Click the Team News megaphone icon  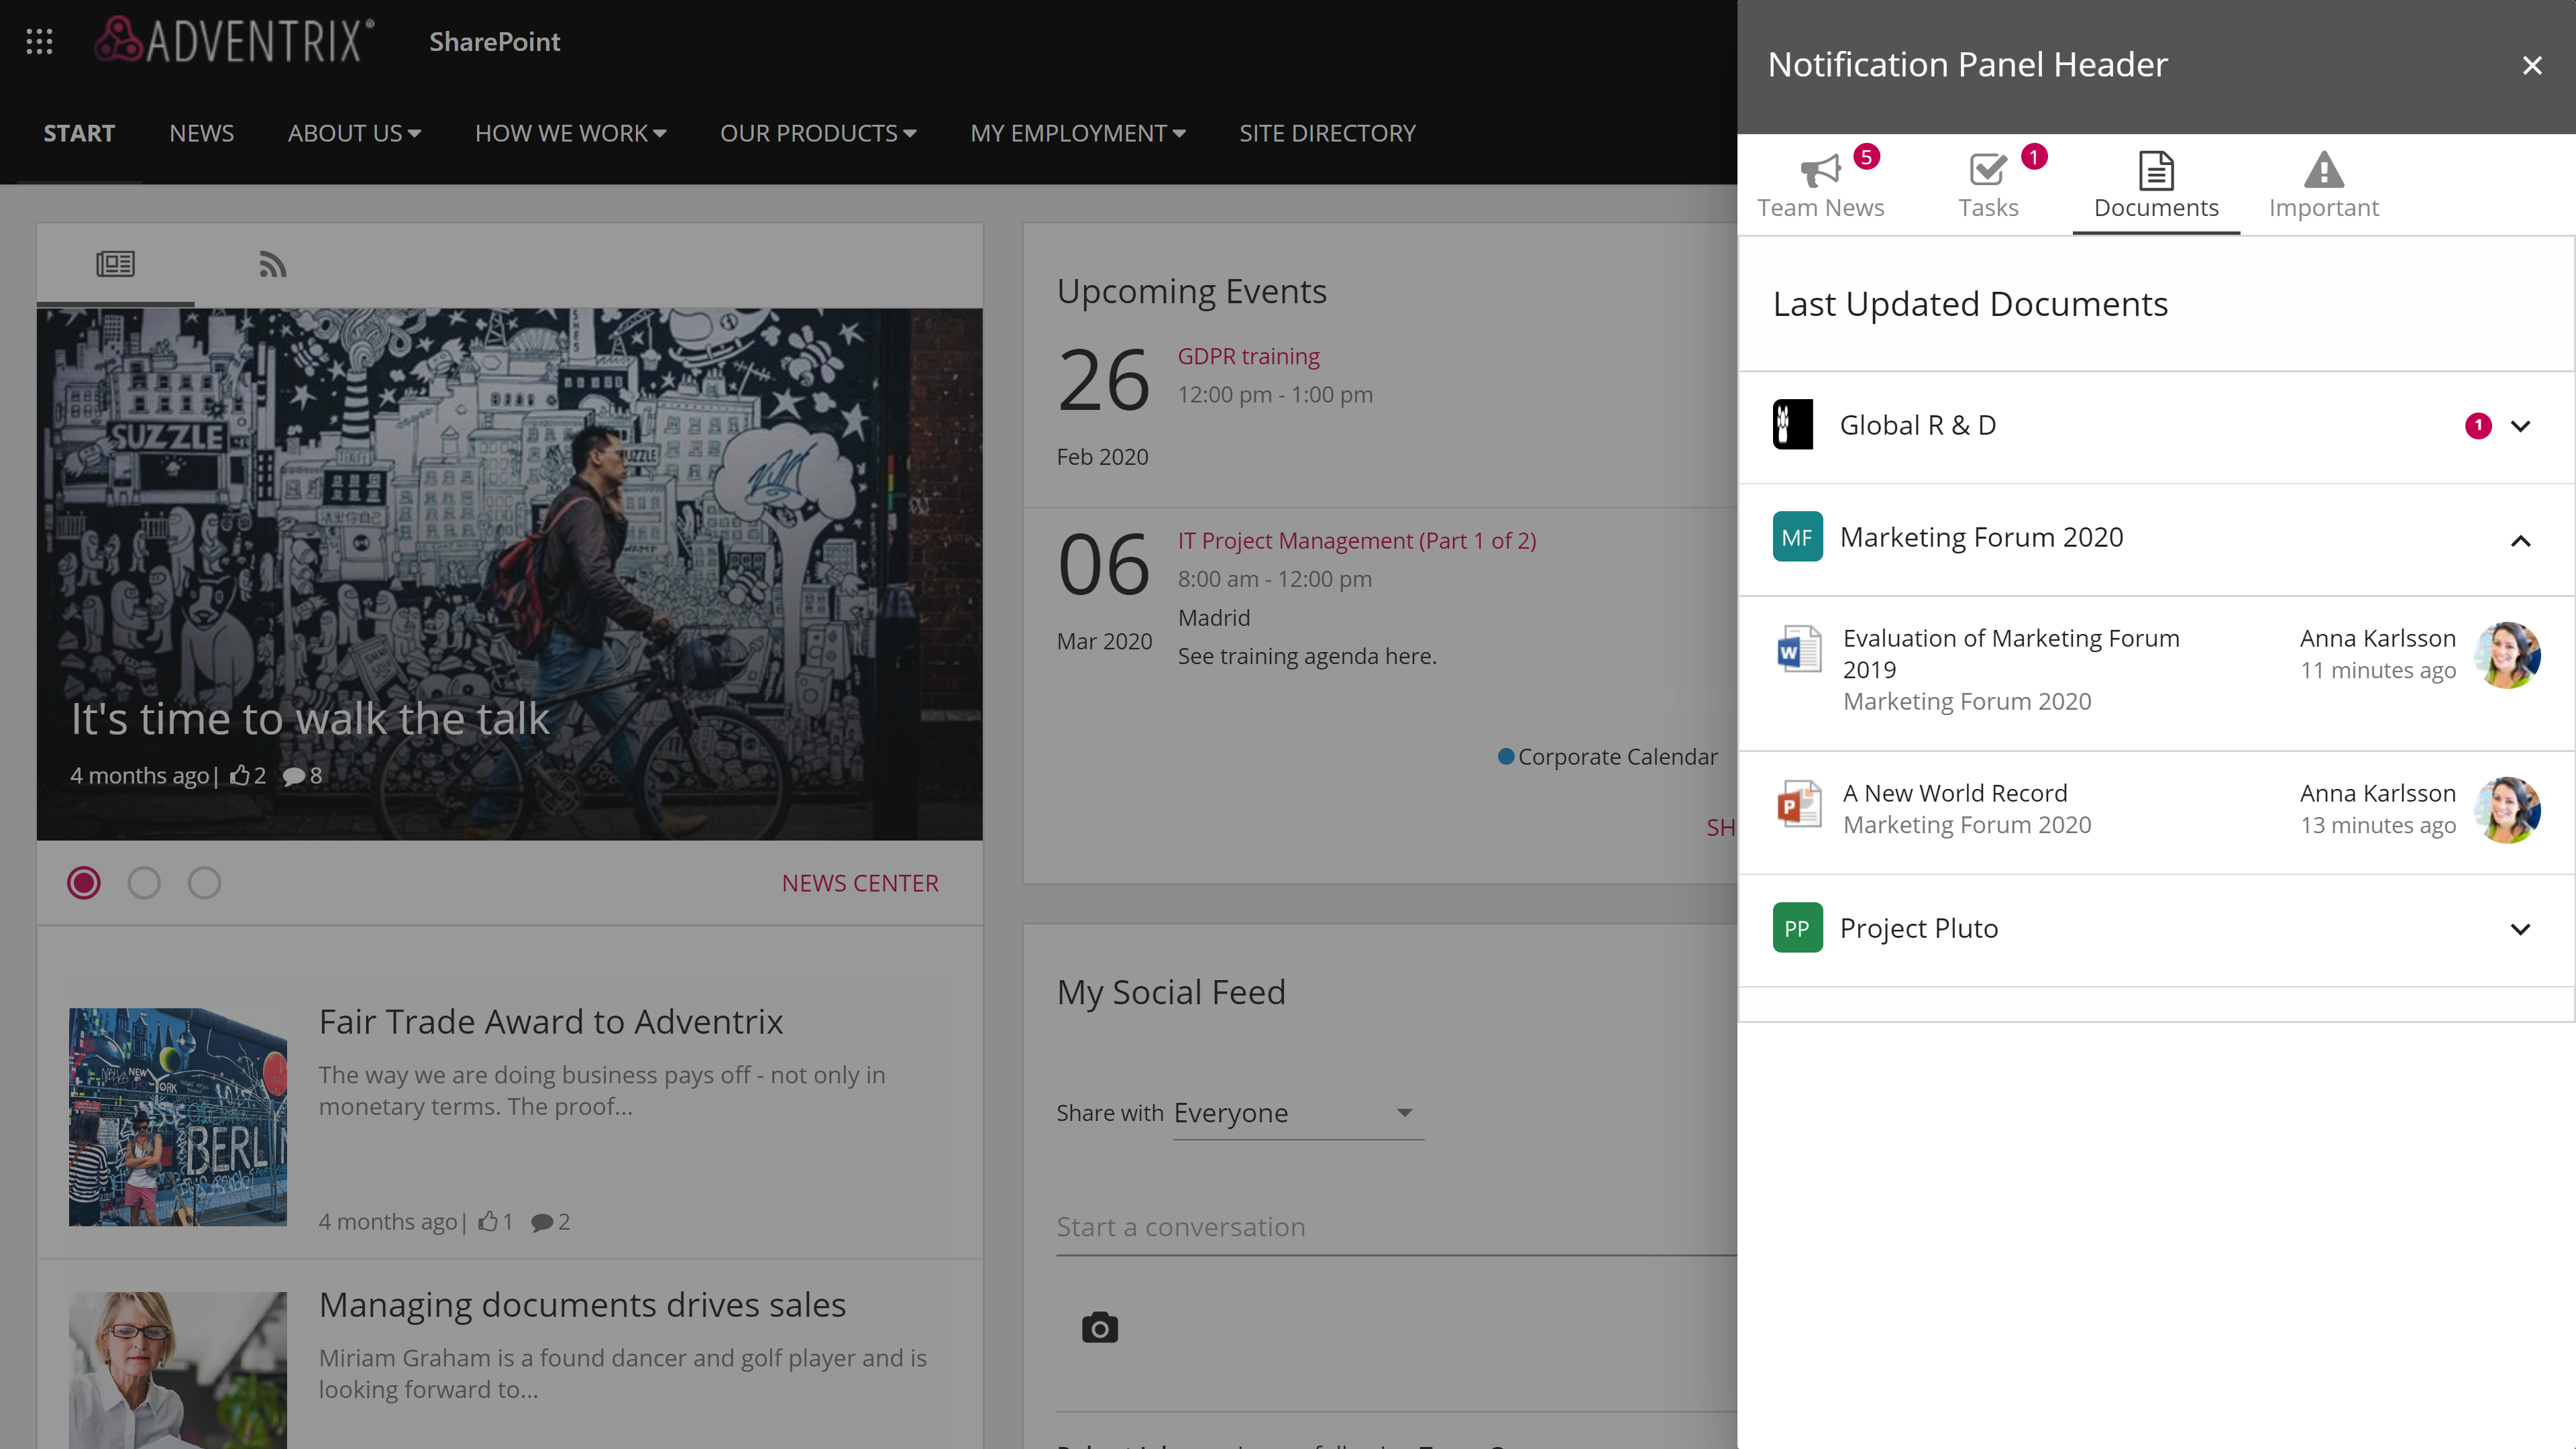(1820, 171)
